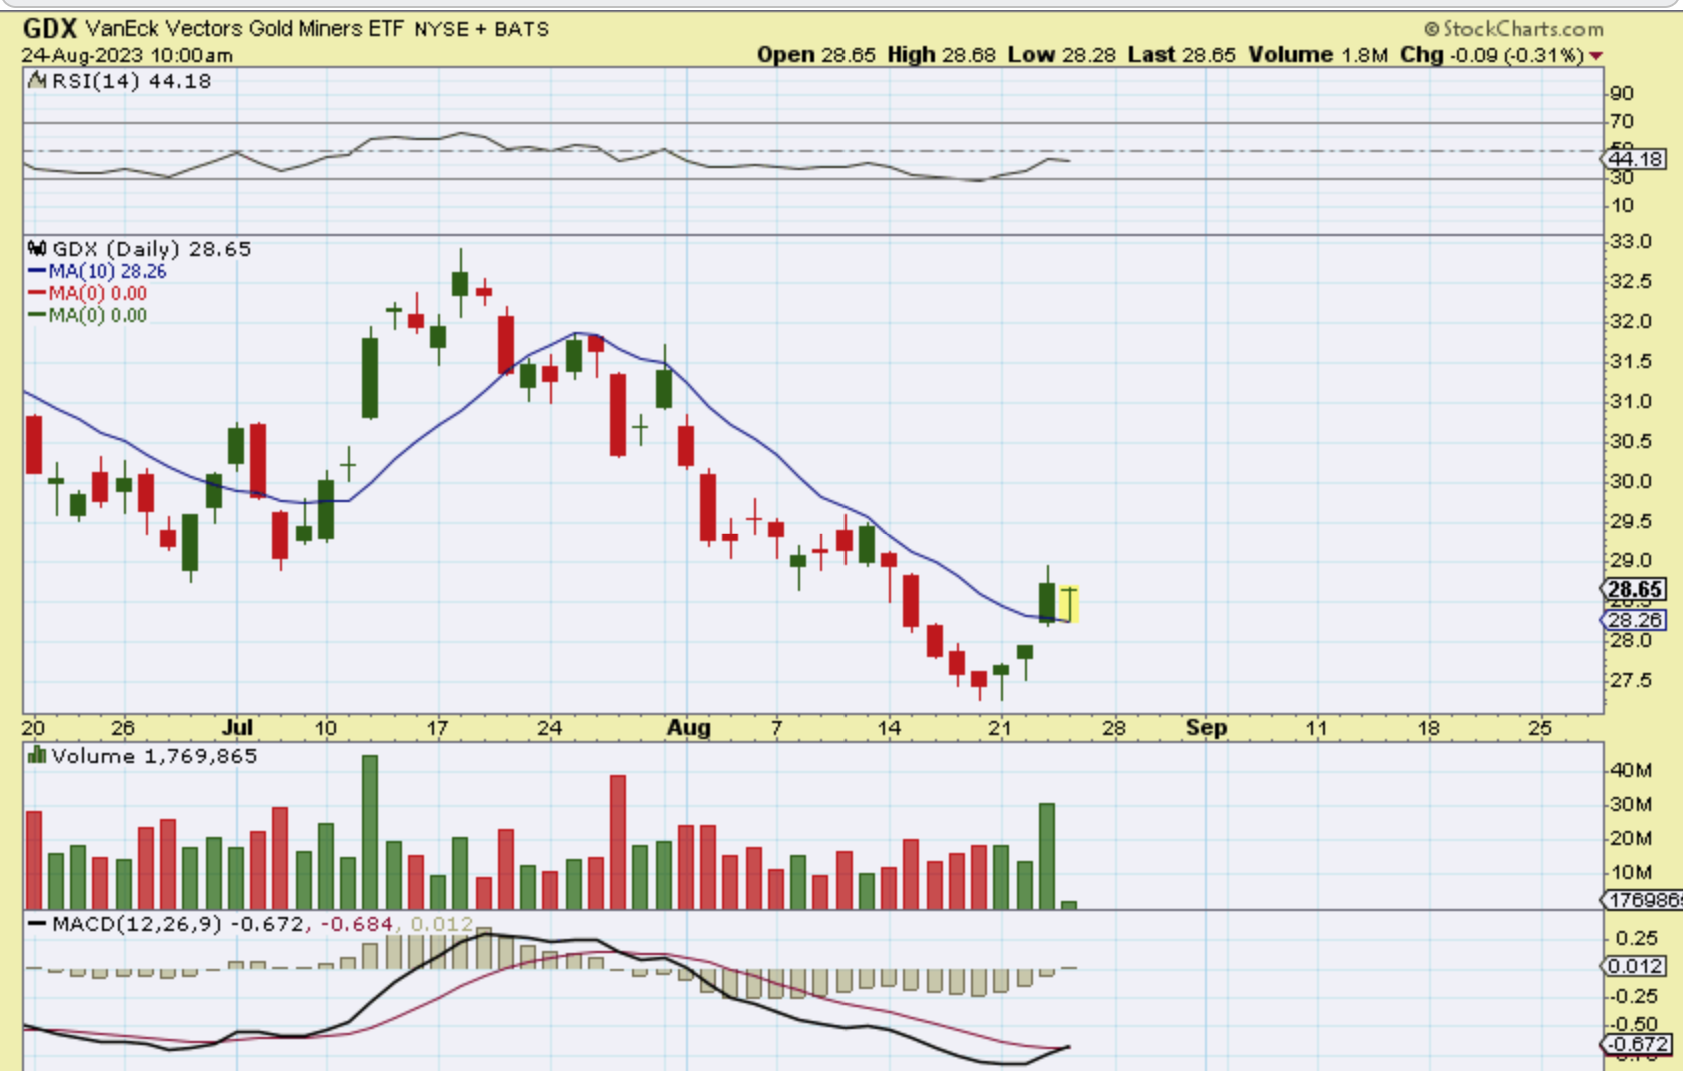Click the red MA(0) 0.00 legend entry

point(97,293)
